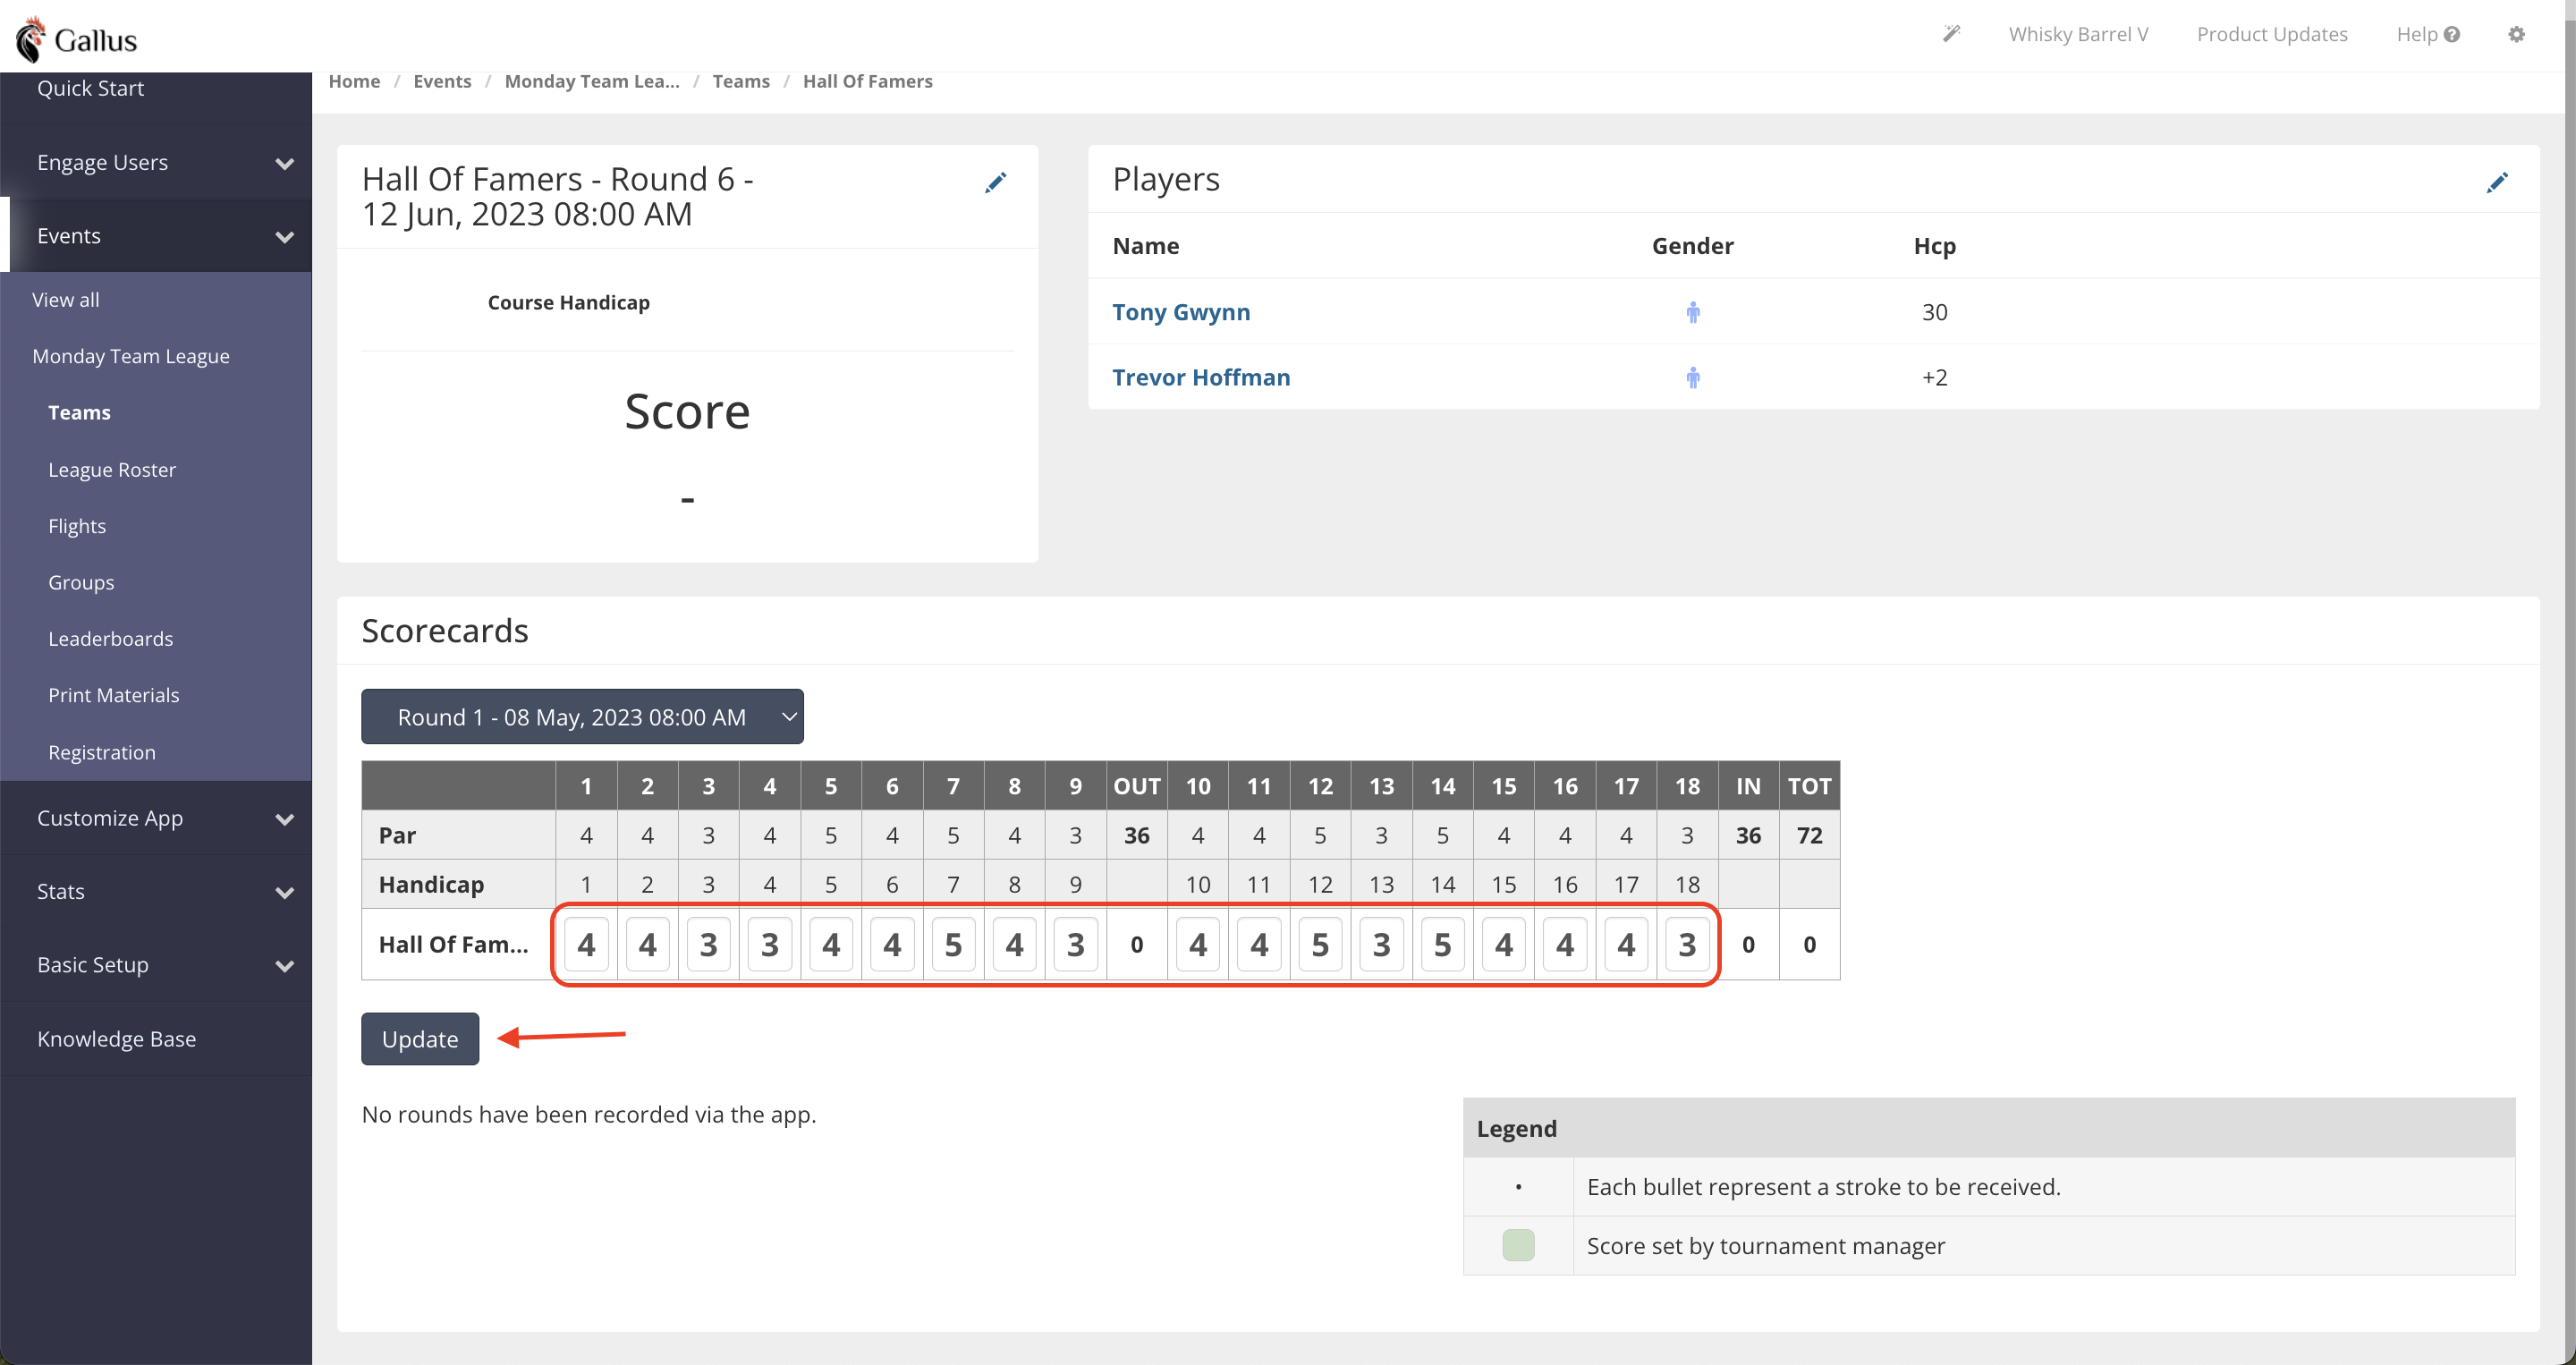Click Trevor Hoffman's handicap +2
This screenshot has width=2576, height=1365.
point(1934,377)
